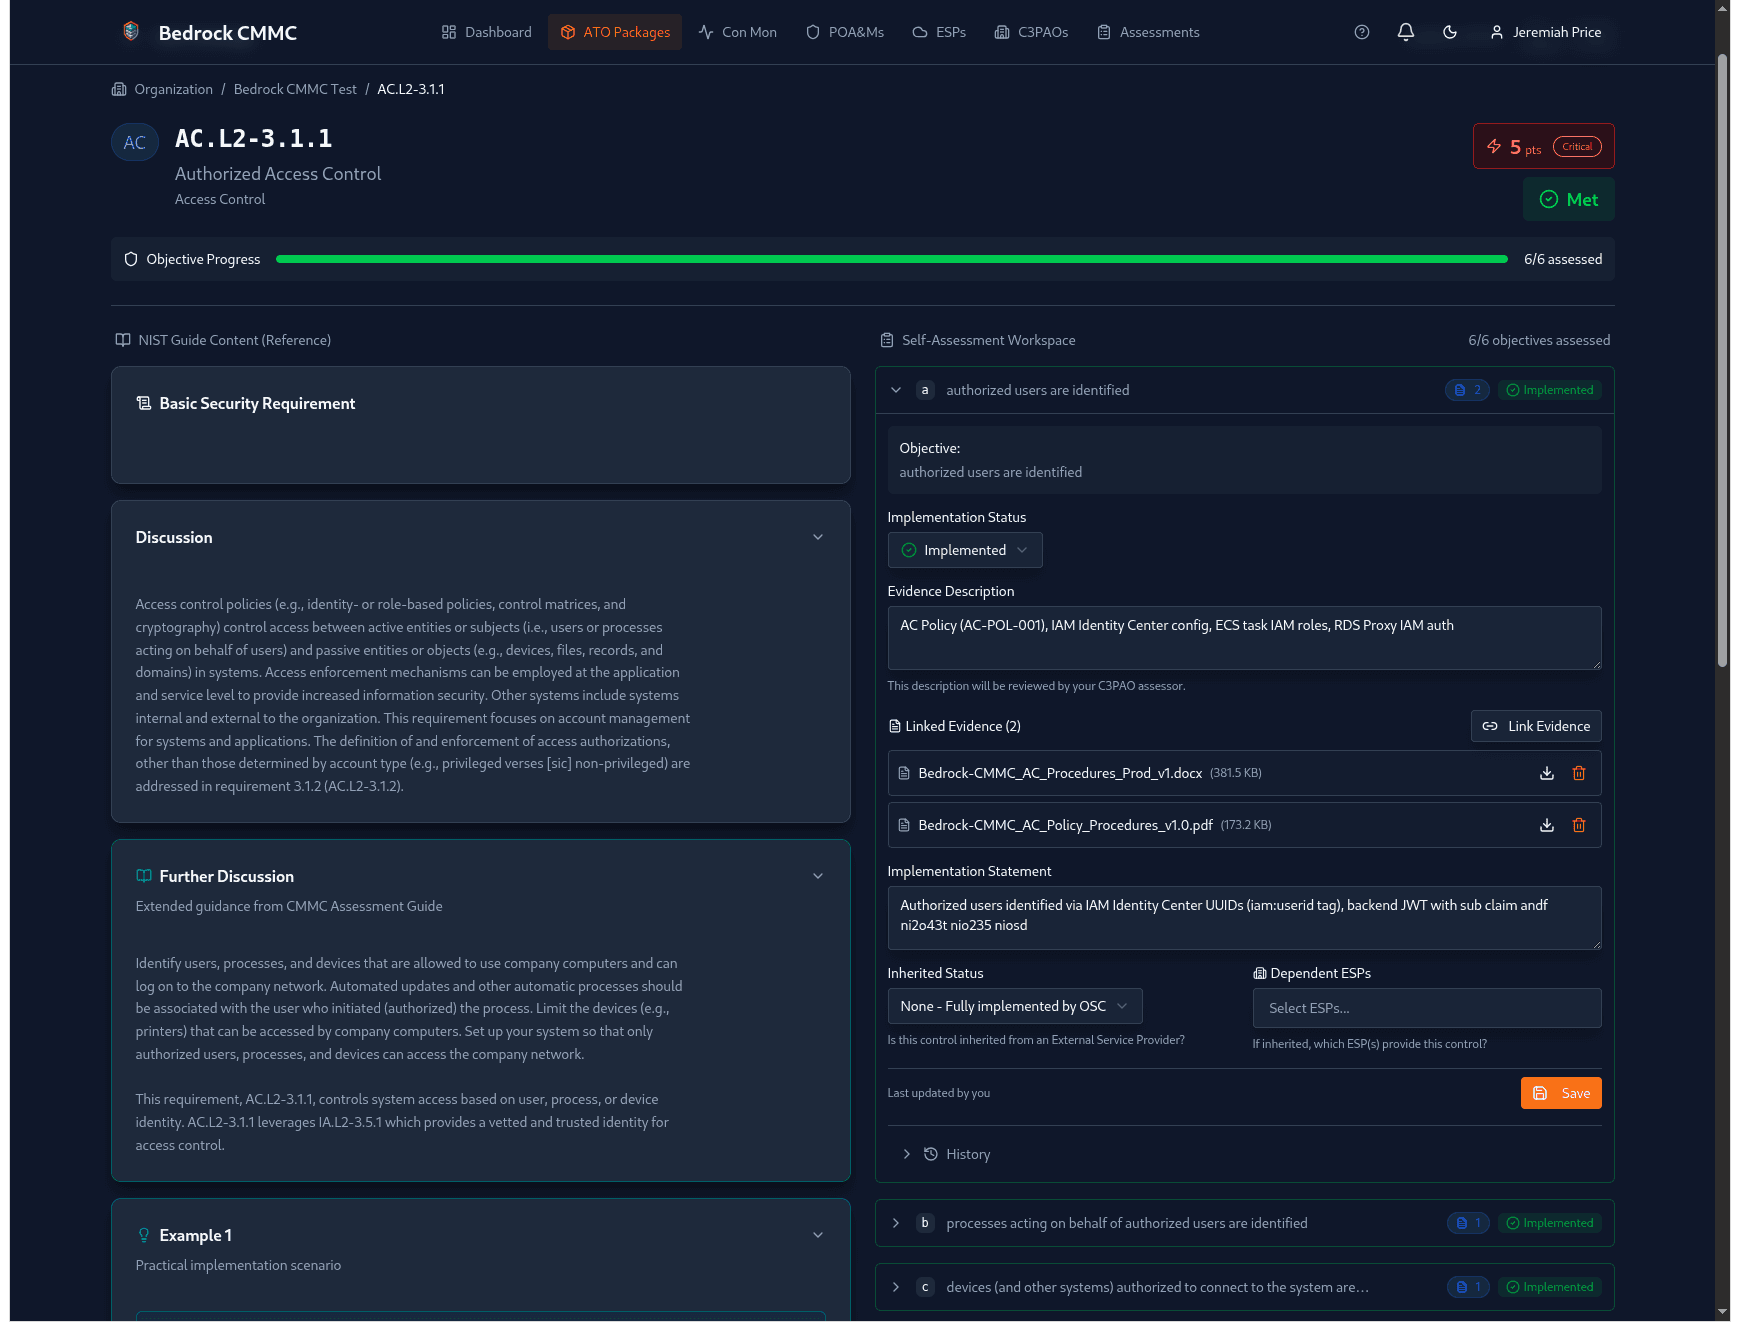Open help using the question mark icon
The image size is (1740, 1331).
(1361, 32)
